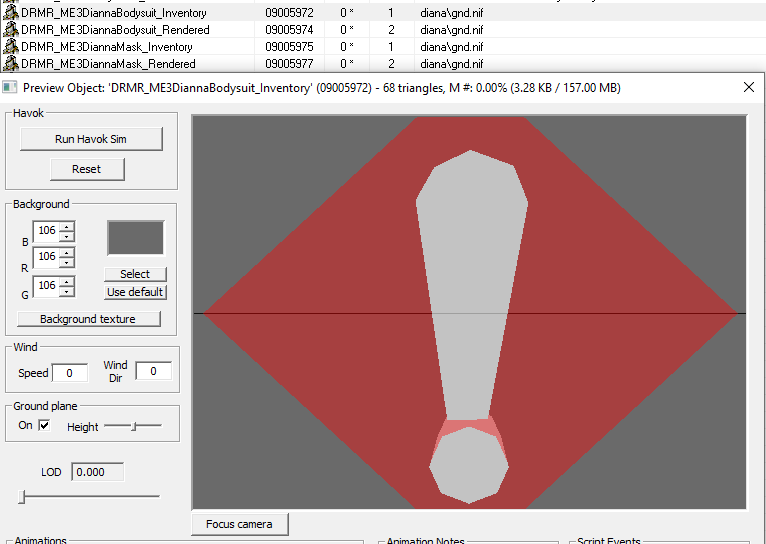Click Use default background button
The height and width of the screenshot is (544, 766).
135,292
